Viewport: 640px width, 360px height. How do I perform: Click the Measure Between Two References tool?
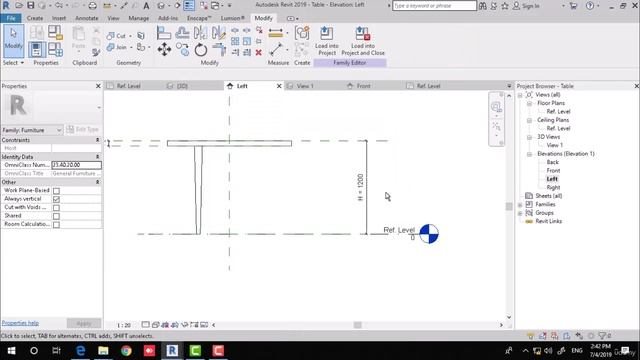[x=276, y=50]
